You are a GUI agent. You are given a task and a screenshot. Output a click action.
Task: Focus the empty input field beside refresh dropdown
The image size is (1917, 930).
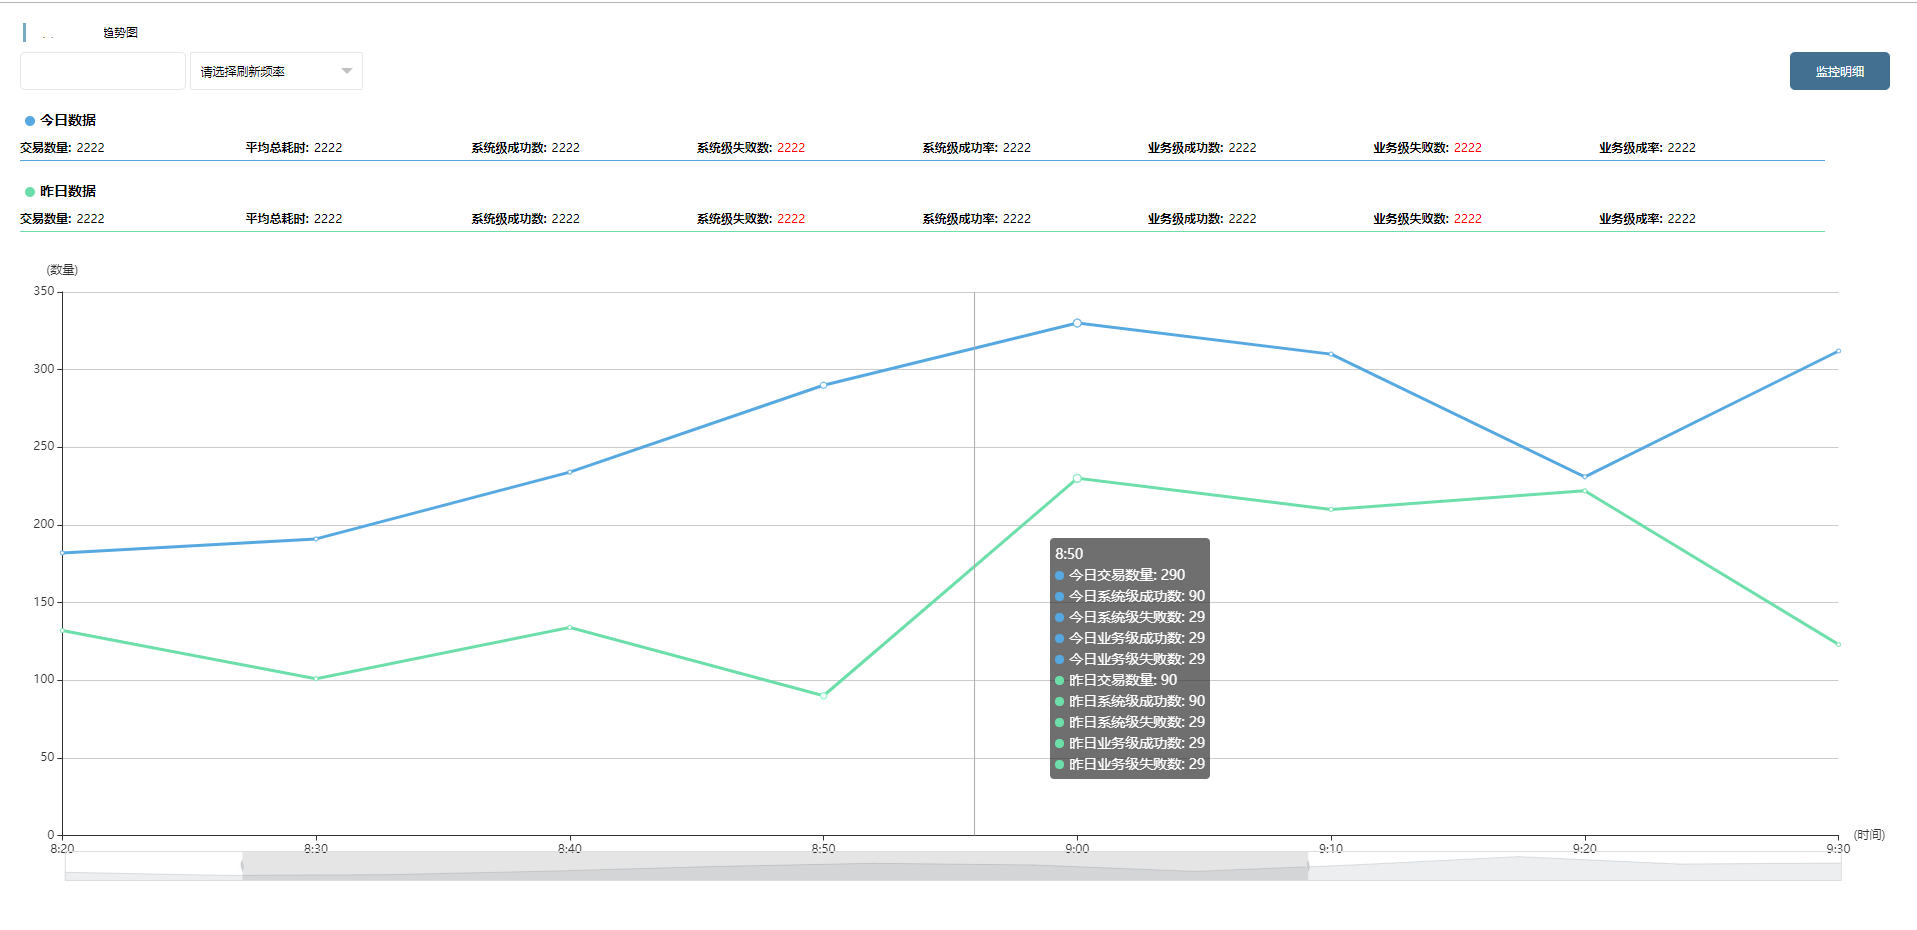tap(103, 71)
